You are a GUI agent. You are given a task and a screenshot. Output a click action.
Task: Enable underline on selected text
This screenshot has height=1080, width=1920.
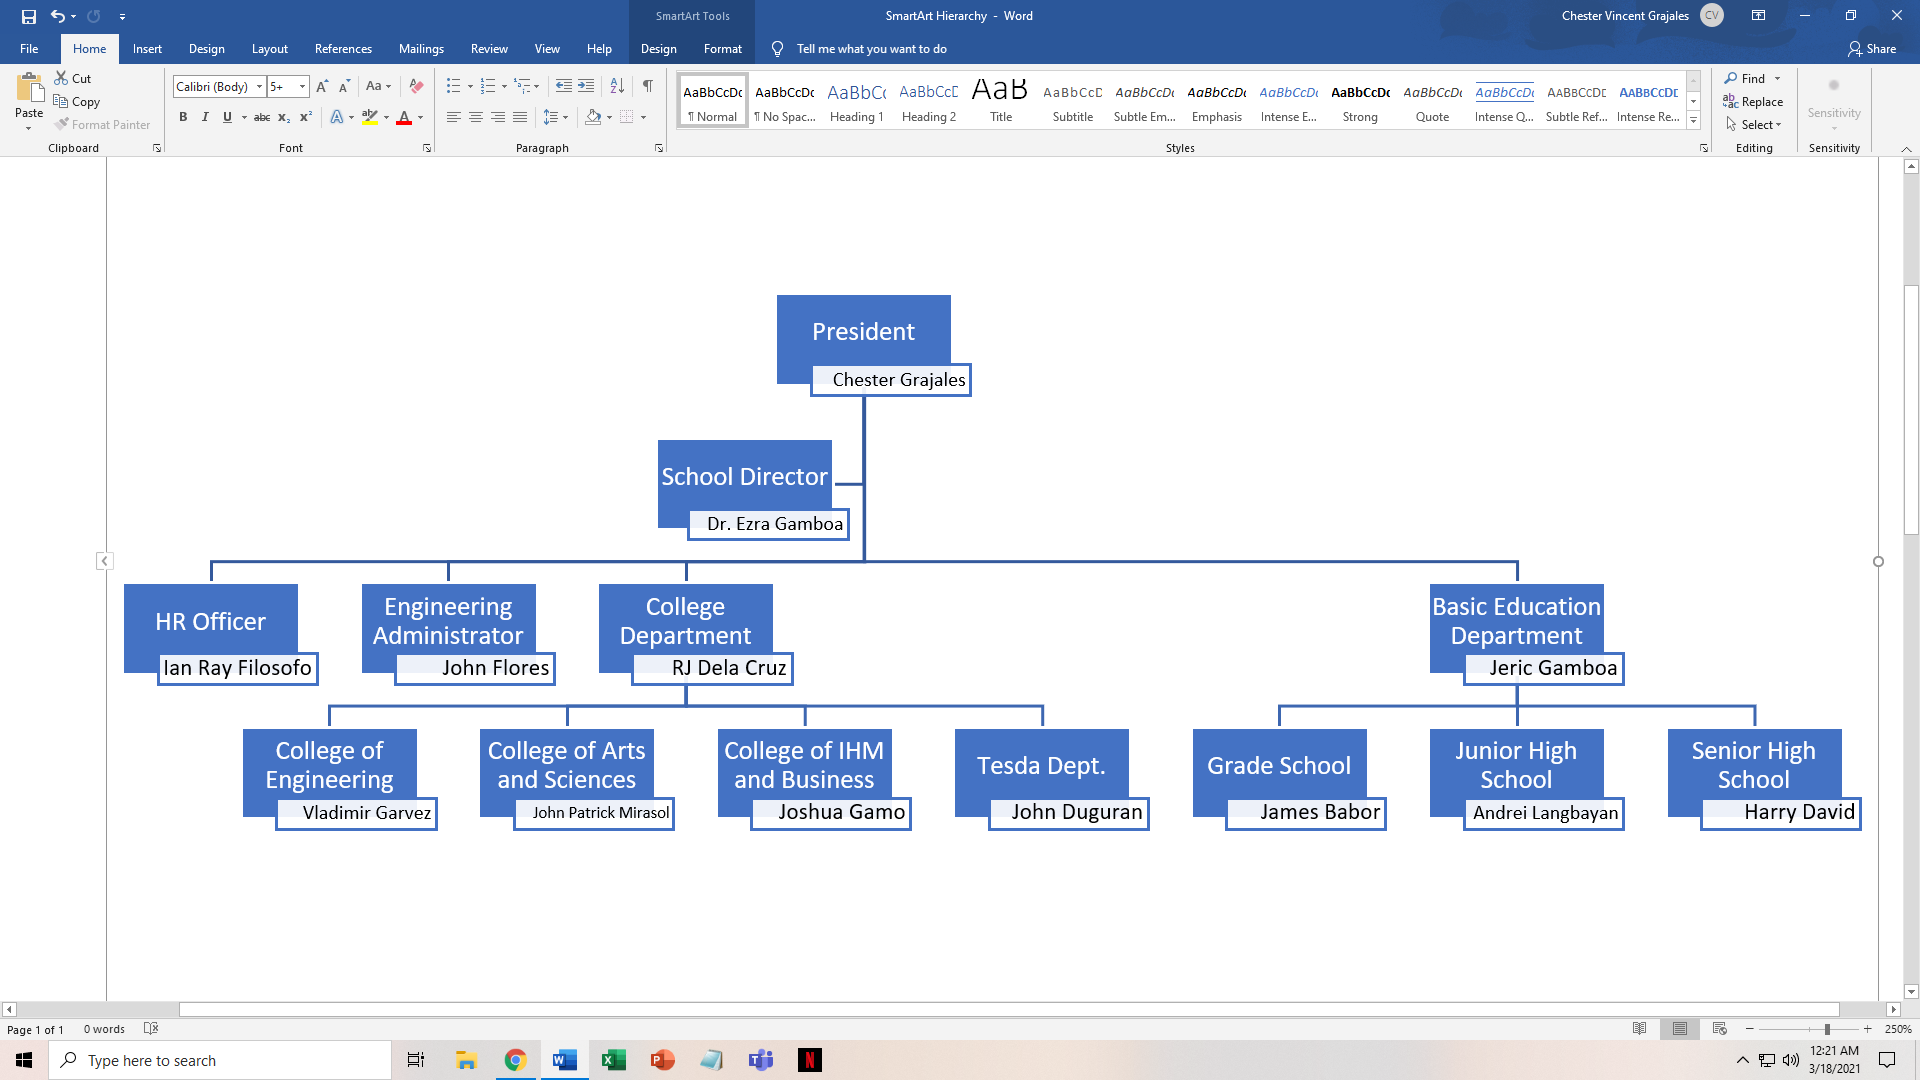[227, 117]
